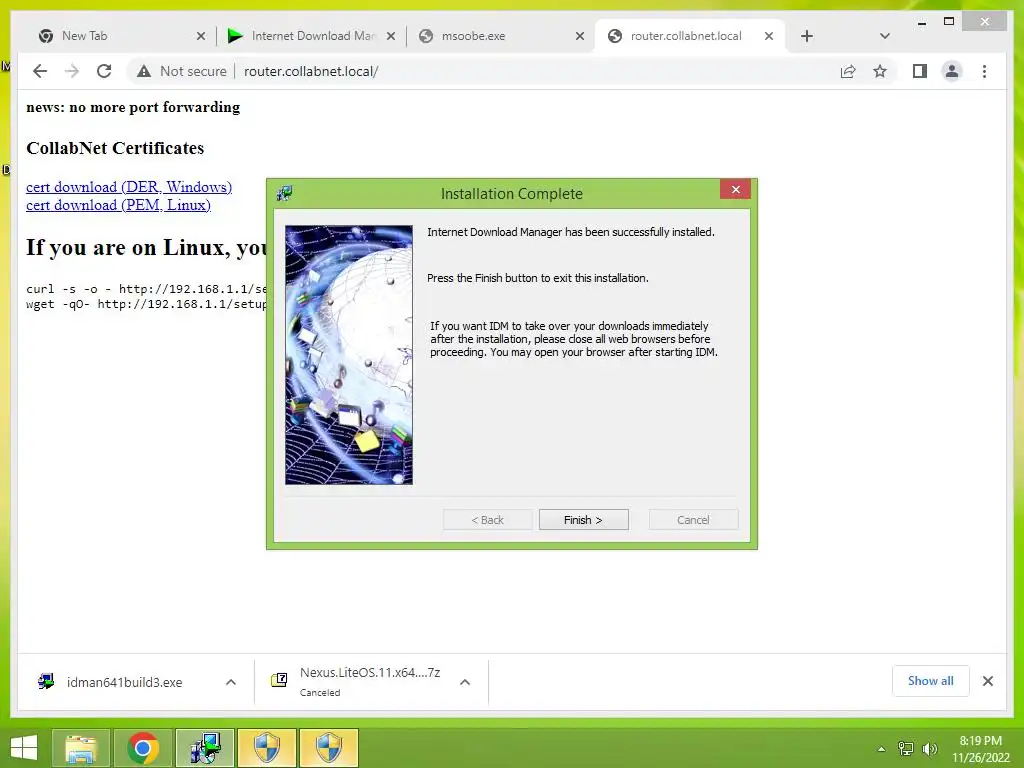
Task: Reload the current page
Action: coord(104,71)
